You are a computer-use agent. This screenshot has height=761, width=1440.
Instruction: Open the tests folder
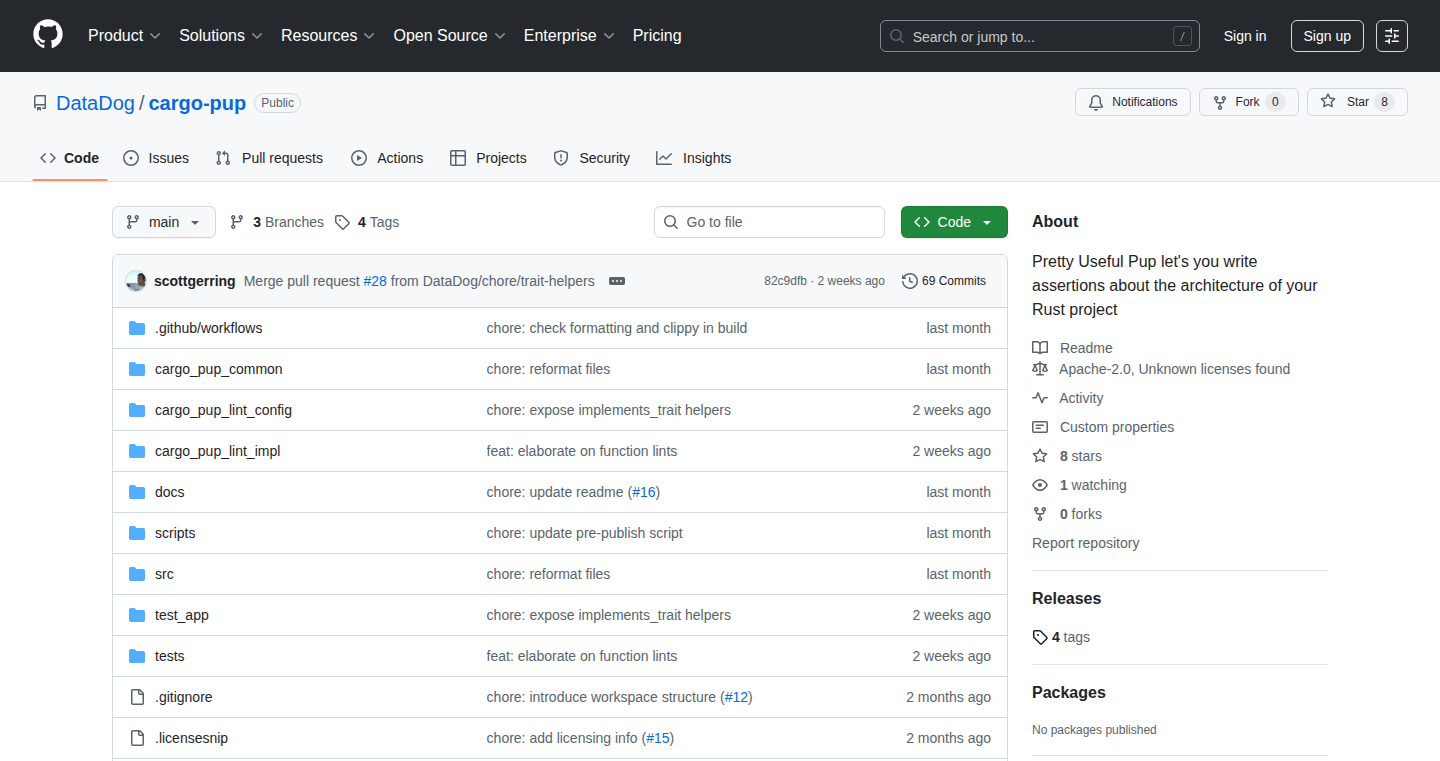(170, 656)
